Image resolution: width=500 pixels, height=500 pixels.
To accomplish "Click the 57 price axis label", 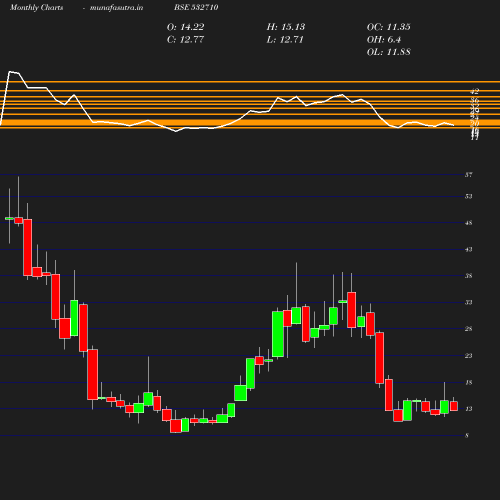I will tap(469, 175).
